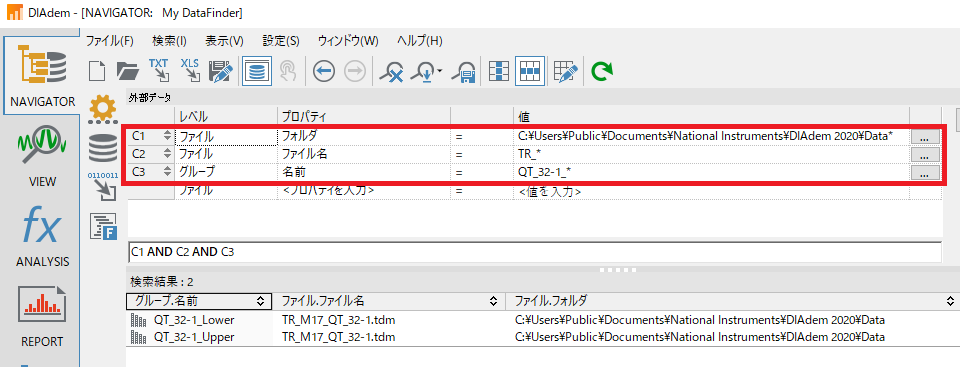
Task: Click the XLS import icon
Action: point(190,71)
